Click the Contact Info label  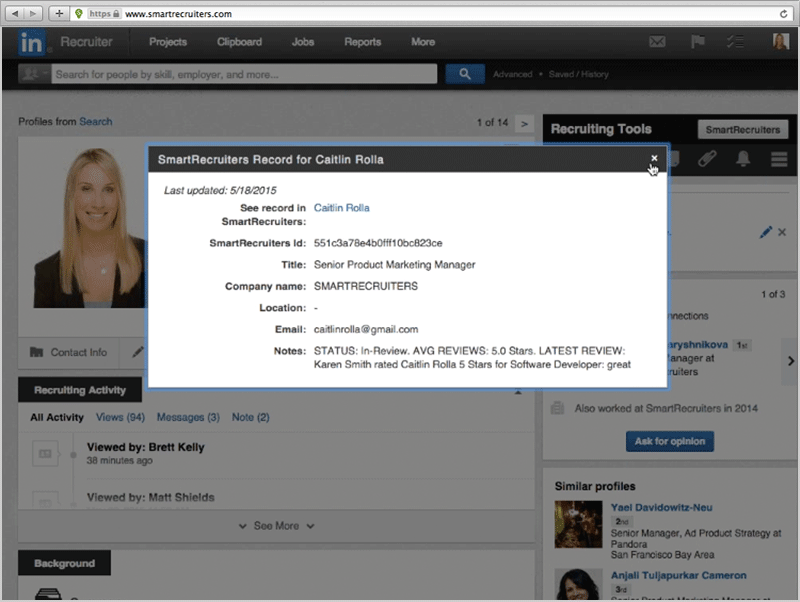(79, 353)
